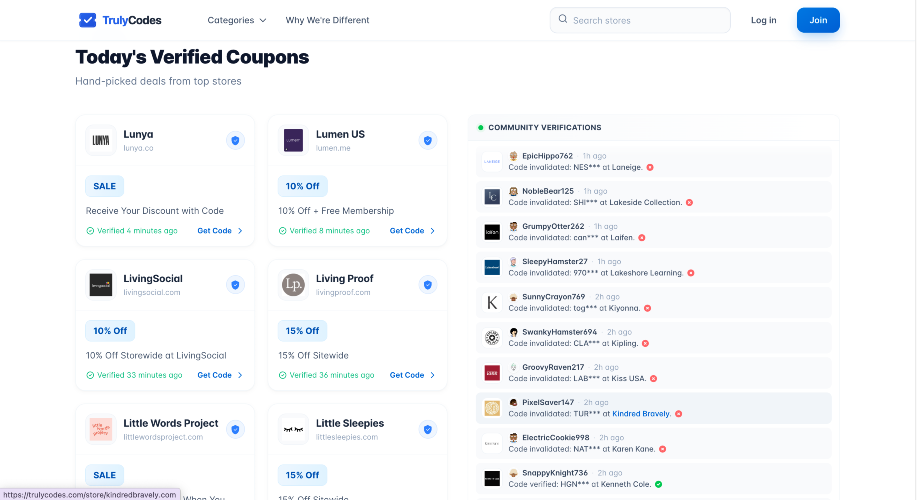Open the Little Sleepies logo
This screenshot has width=917, height=500.
click(x=293, y=429)
